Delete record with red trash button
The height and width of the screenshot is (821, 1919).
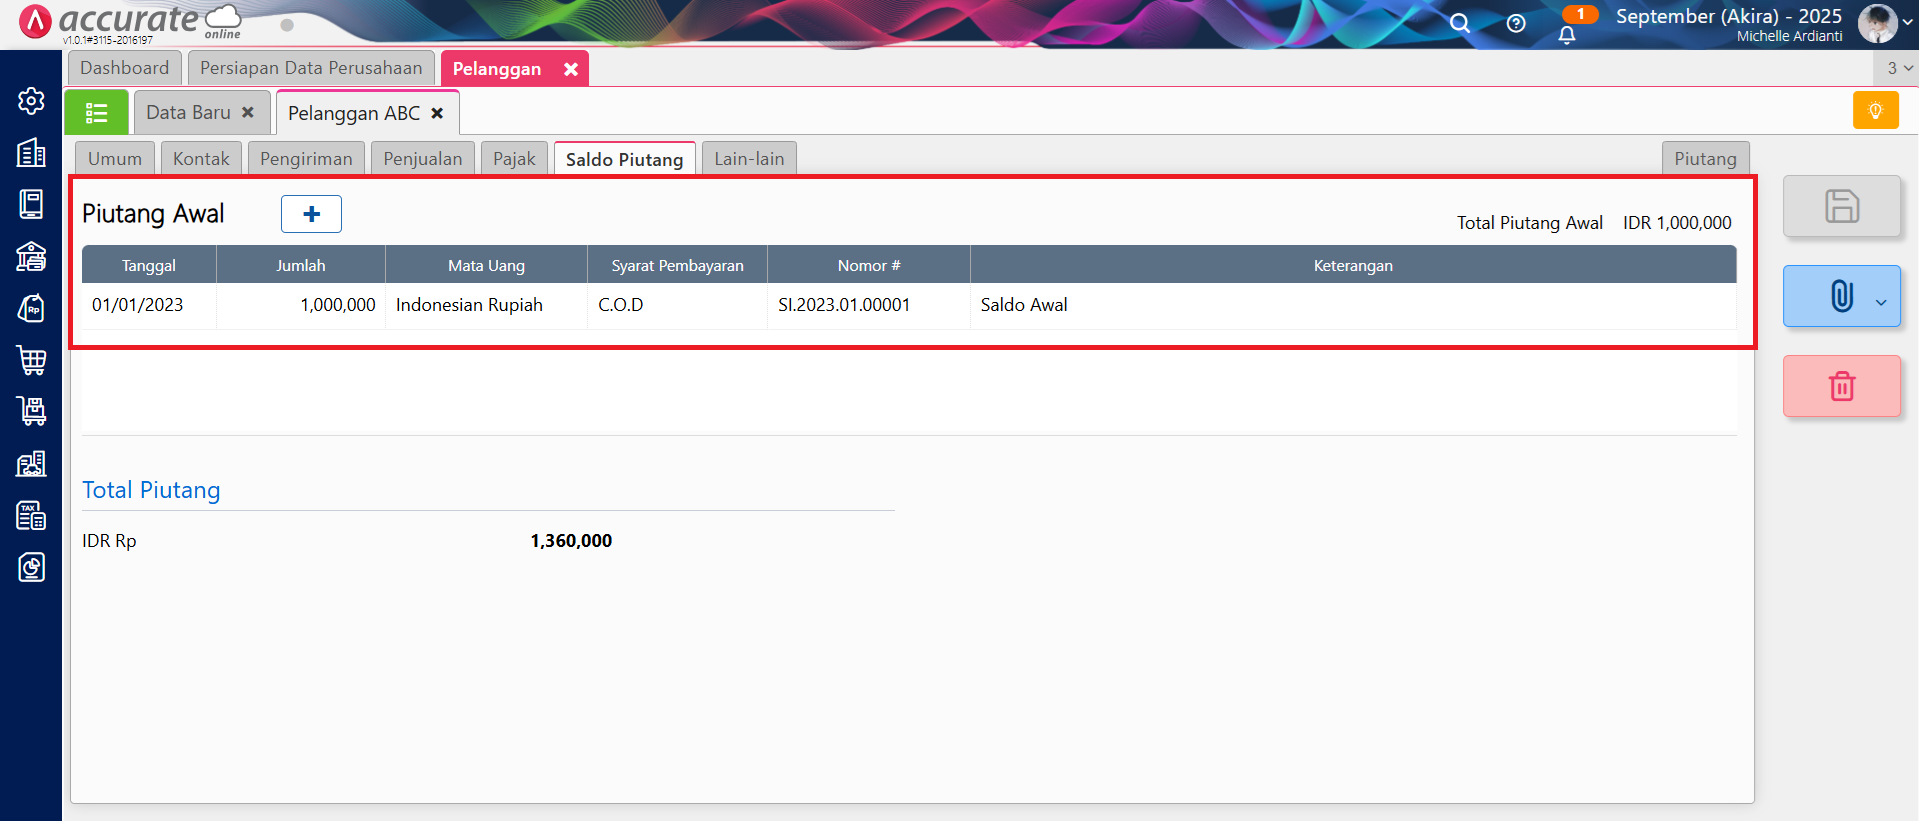pyautogui.click(x=1841, y=386)
